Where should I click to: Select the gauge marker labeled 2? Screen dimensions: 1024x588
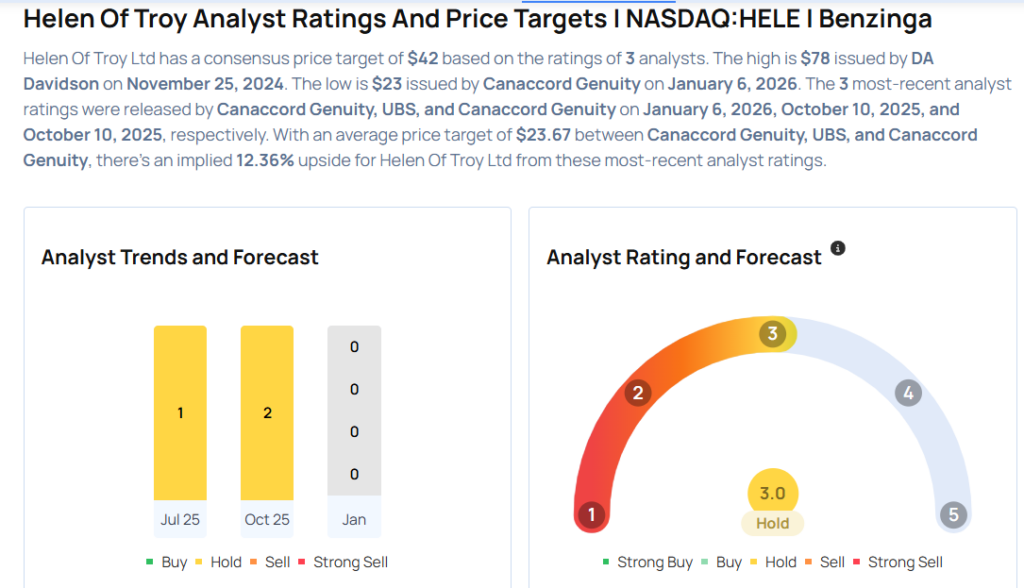pos(637,393)
